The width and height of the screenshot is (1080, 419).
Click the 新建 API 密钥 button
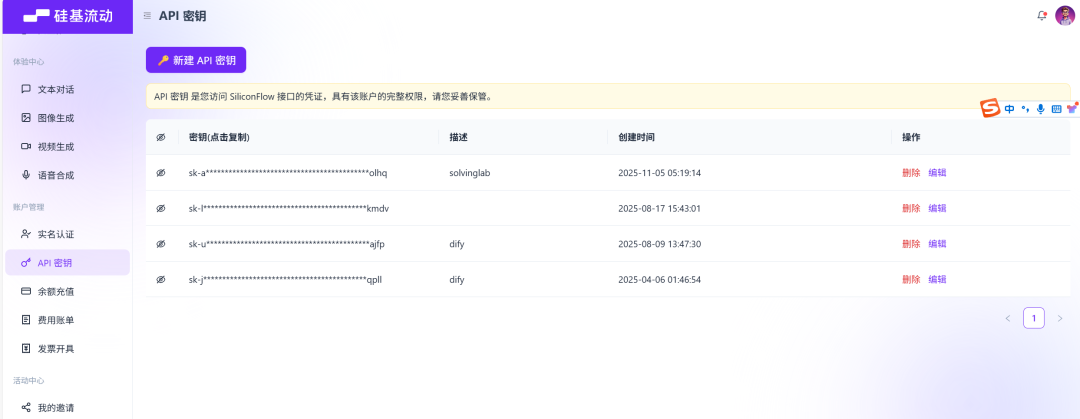196,60
